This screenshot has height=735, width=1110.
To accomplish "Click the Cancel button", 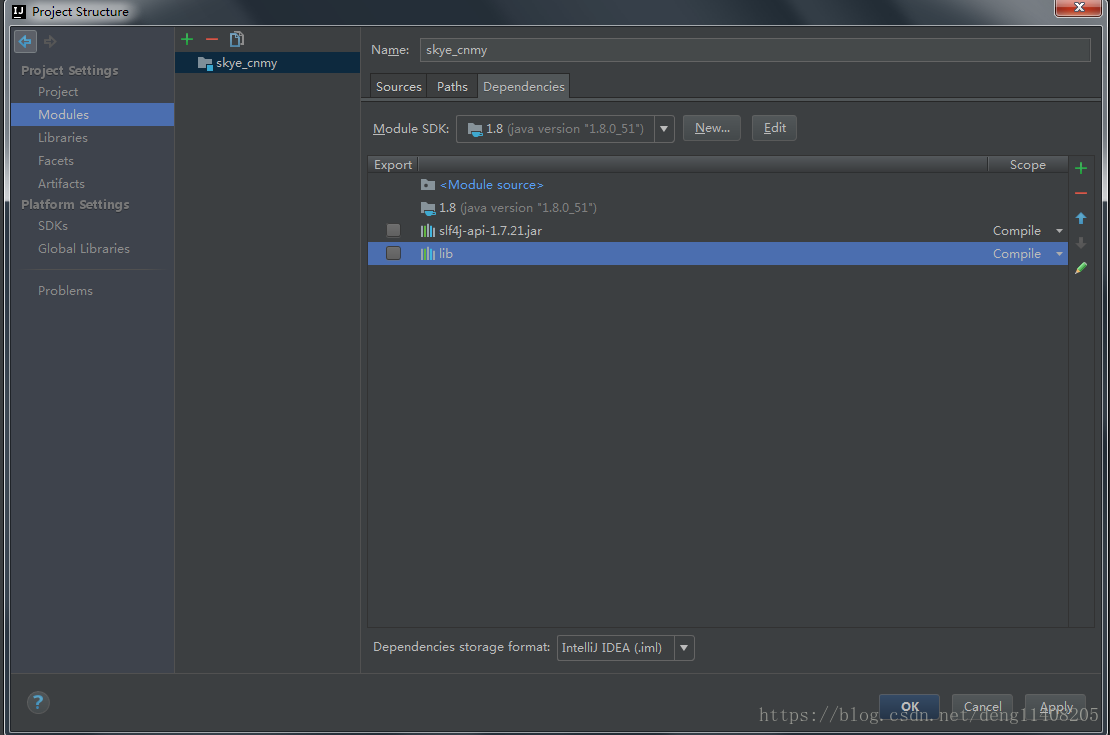I will 983,707.
